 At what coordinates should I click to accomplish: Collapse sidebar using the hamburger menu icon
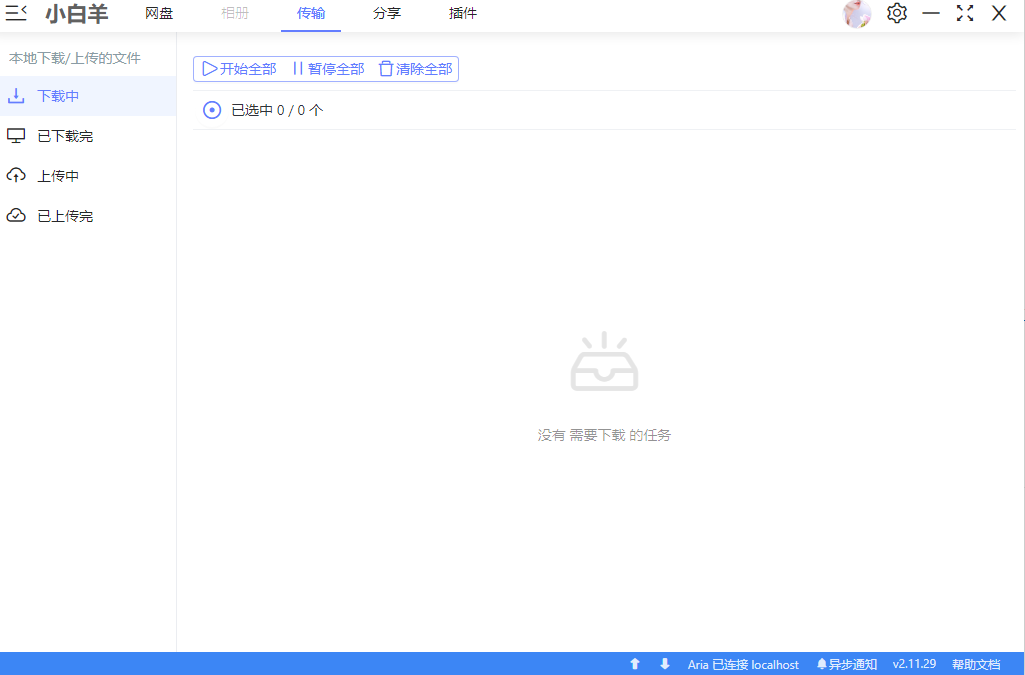click(x=17, y=13)
